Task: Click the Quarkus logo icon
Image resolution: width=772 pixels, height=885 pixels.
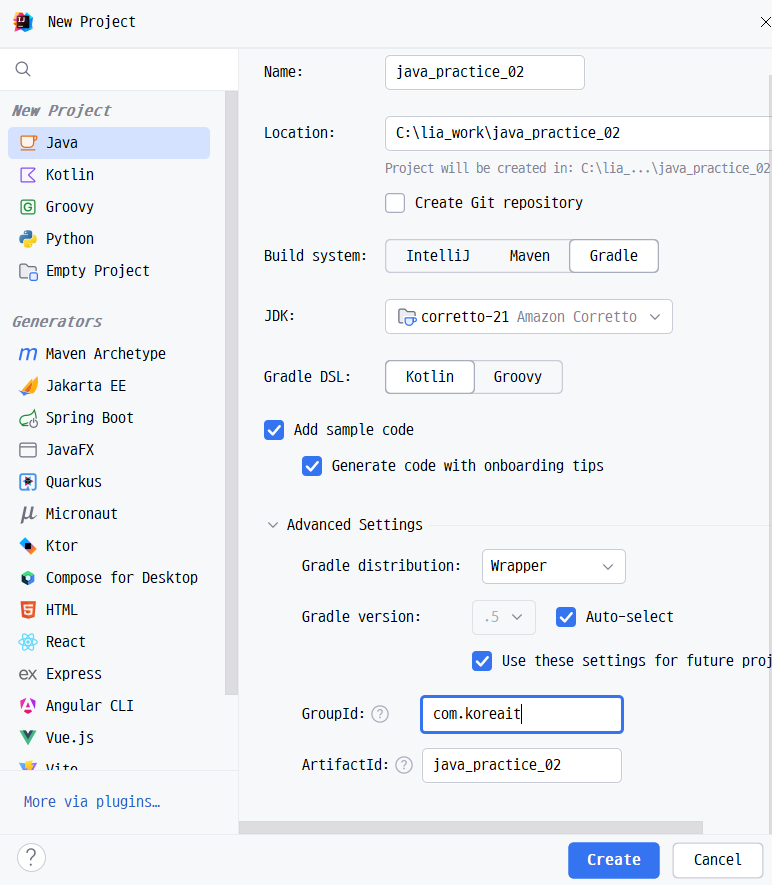Action: coord(28,482)
